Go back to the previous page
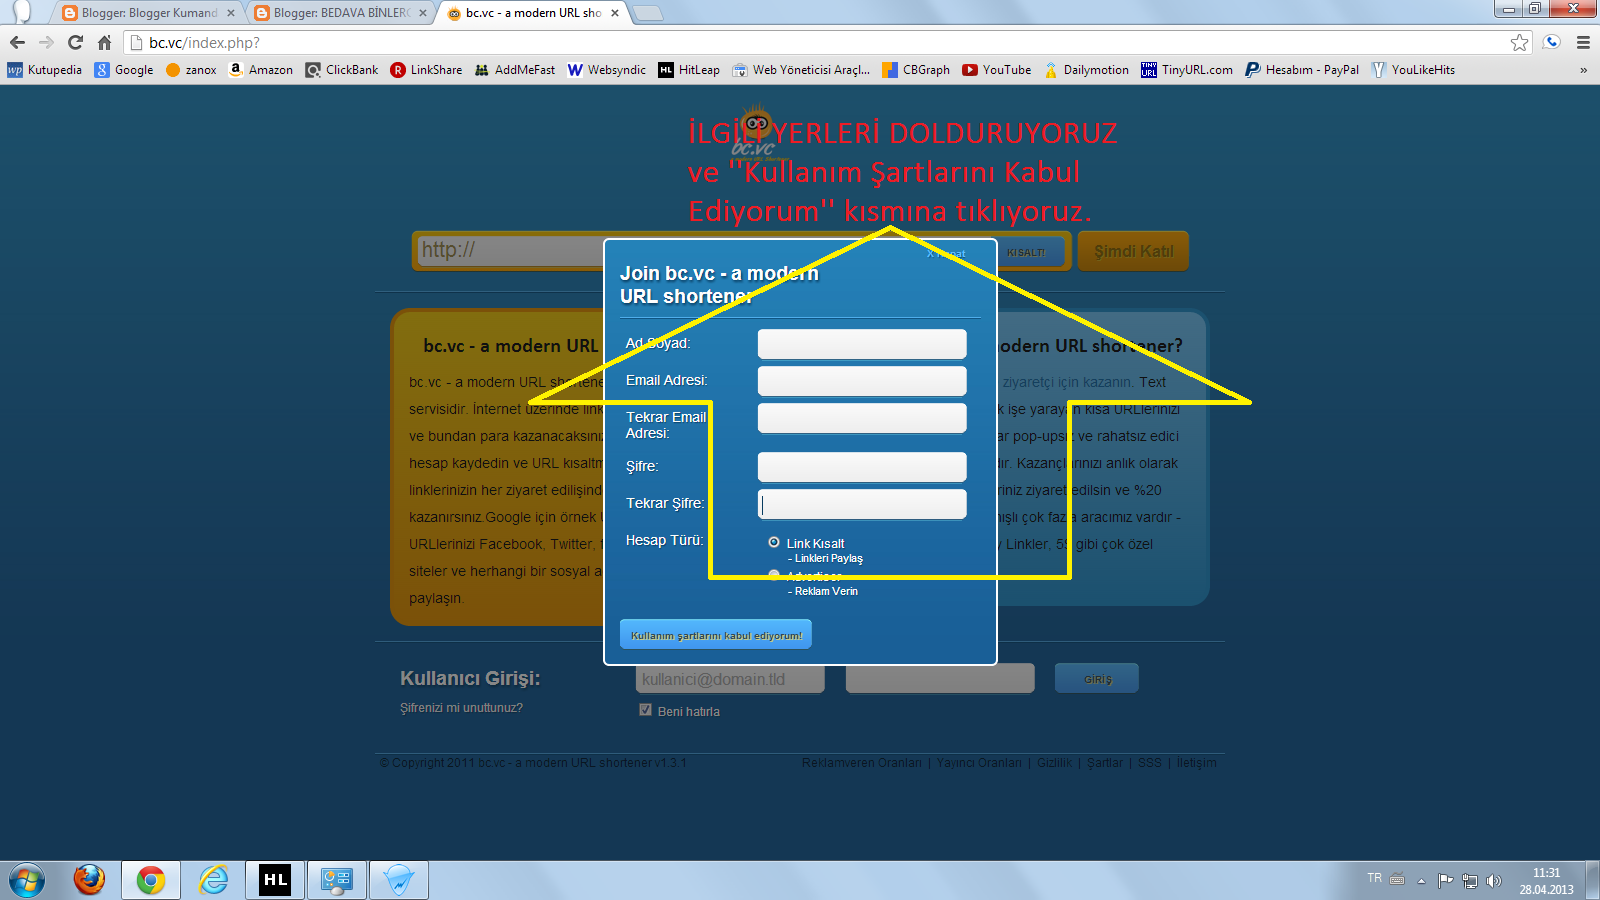1600x900 pixels. (17, 42)
